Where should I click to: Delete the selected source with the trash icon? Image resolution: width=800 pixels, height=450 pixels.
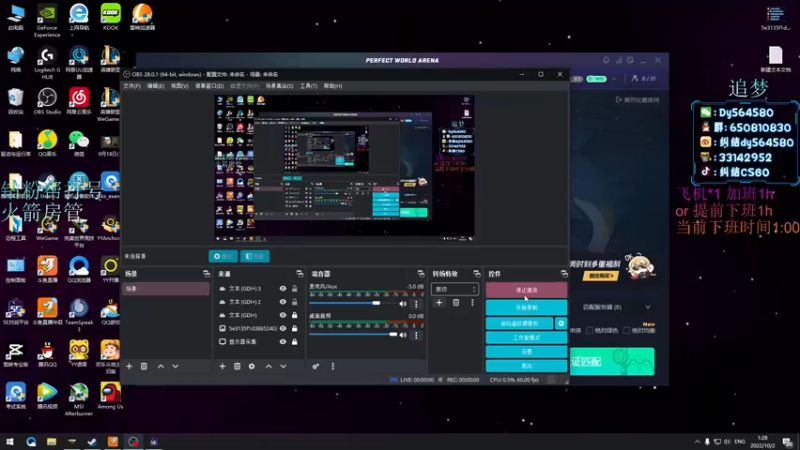237,366
